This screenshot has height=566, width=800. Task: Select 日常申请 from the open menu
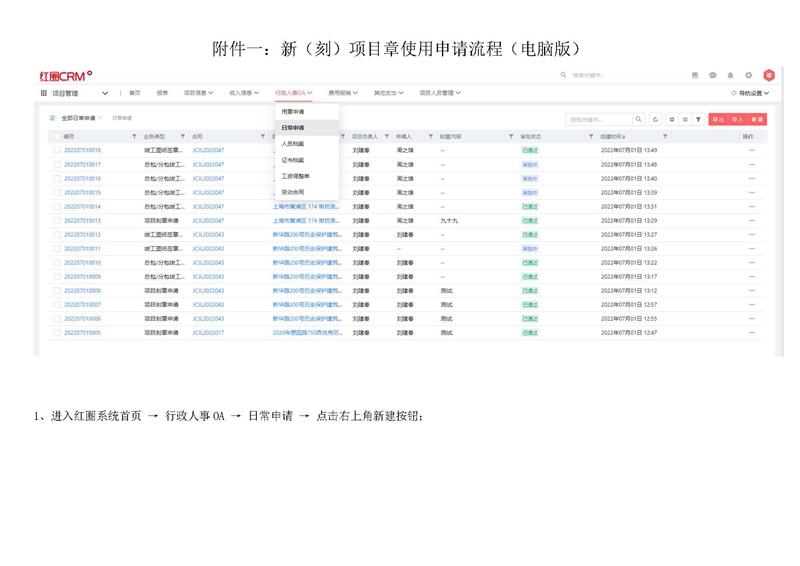click(x=293, y=128)
